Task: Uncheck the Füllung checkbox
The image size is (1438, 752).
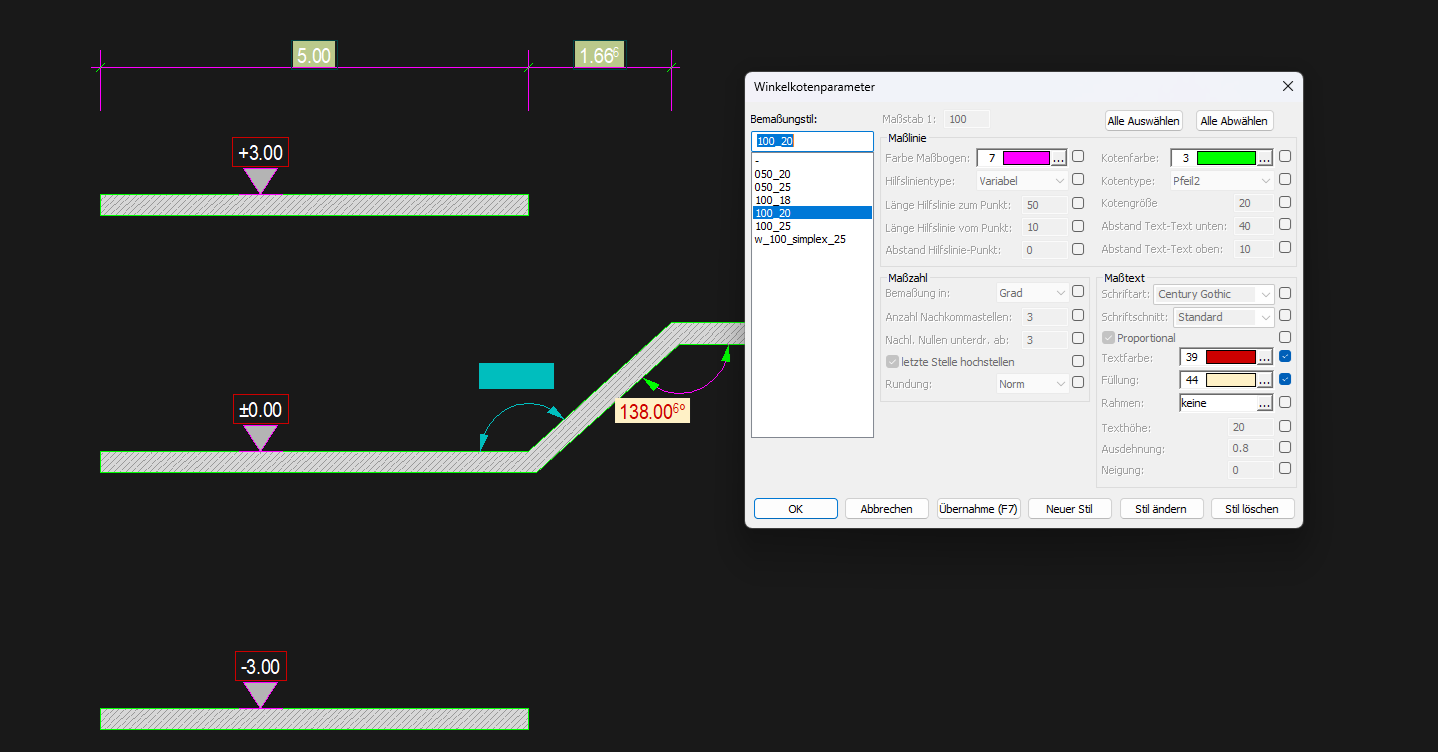Action: pyautogui.click(x=1285, y=380)
